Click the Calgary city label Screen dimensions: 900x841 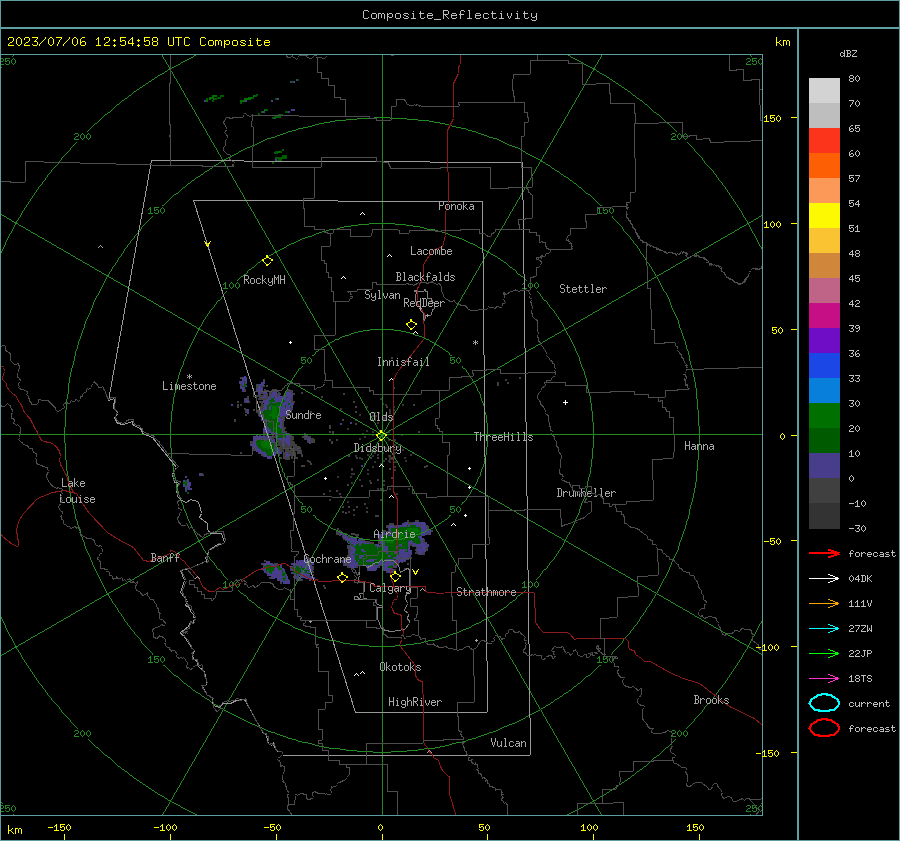(x=390, y=588)
